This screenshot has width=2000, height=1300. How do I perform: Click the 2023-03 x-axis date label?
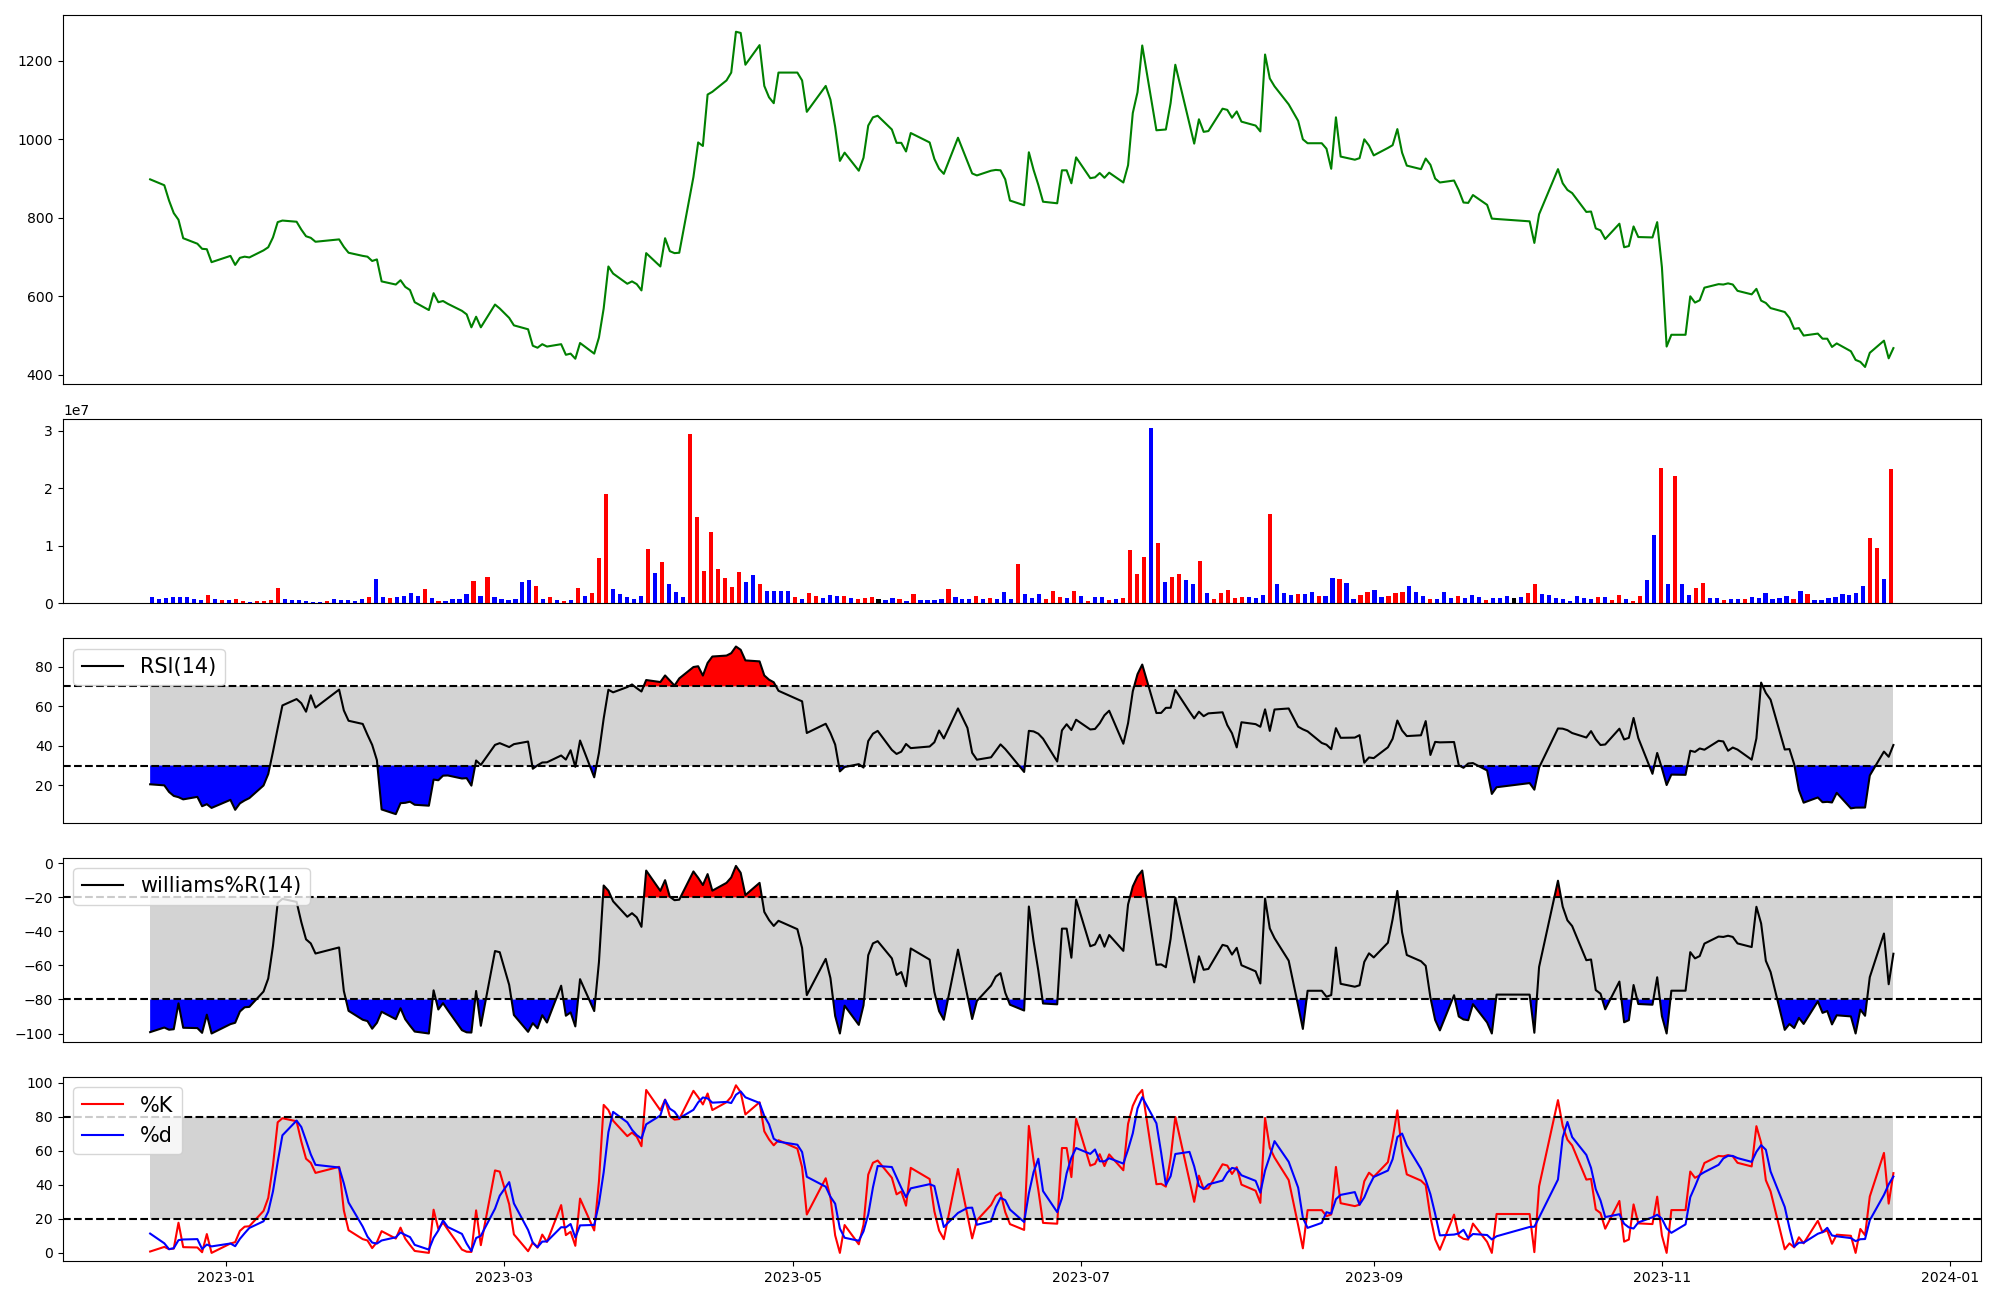(504, 1277)
